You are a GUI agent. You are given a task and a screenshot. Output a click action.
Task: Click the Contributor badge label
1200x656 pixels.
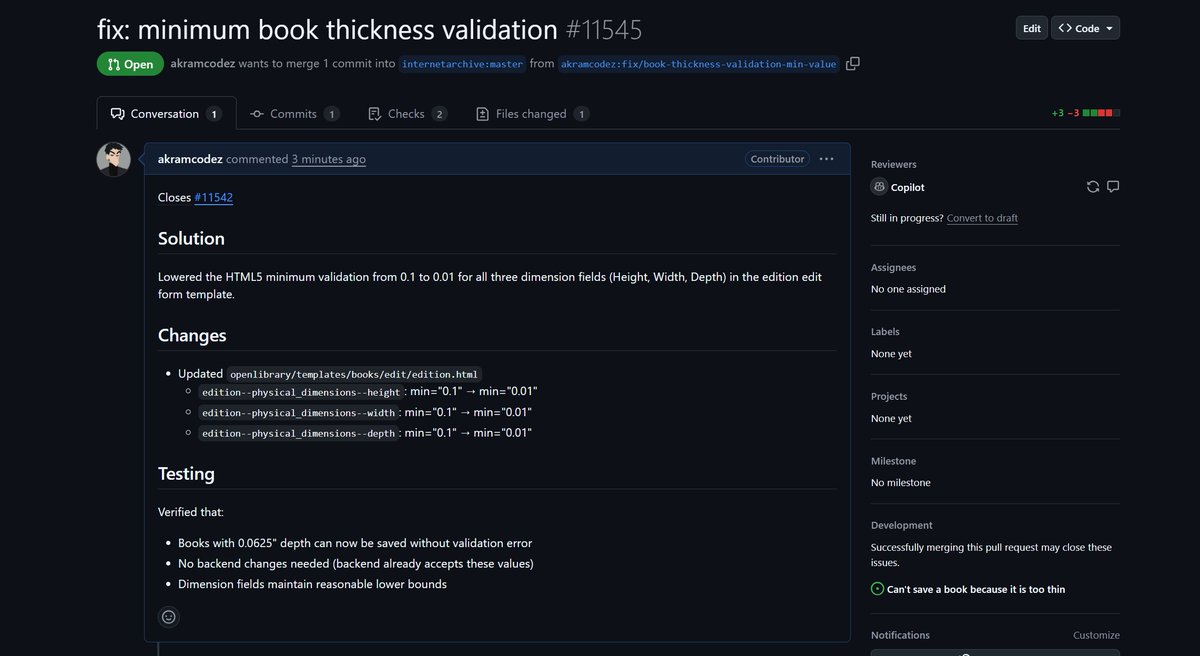coord(777,159)
